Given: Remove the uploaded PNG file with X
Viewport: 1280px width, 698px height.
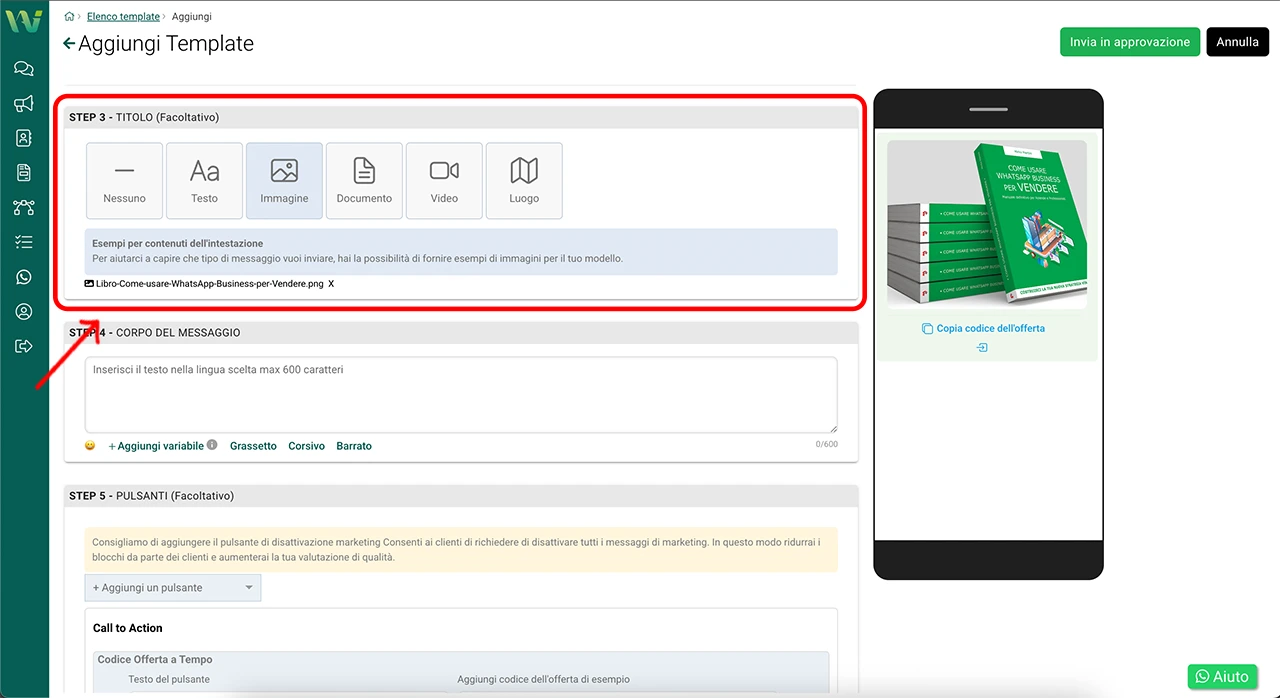Looking at the screenshot, I should tap(331, 284).
